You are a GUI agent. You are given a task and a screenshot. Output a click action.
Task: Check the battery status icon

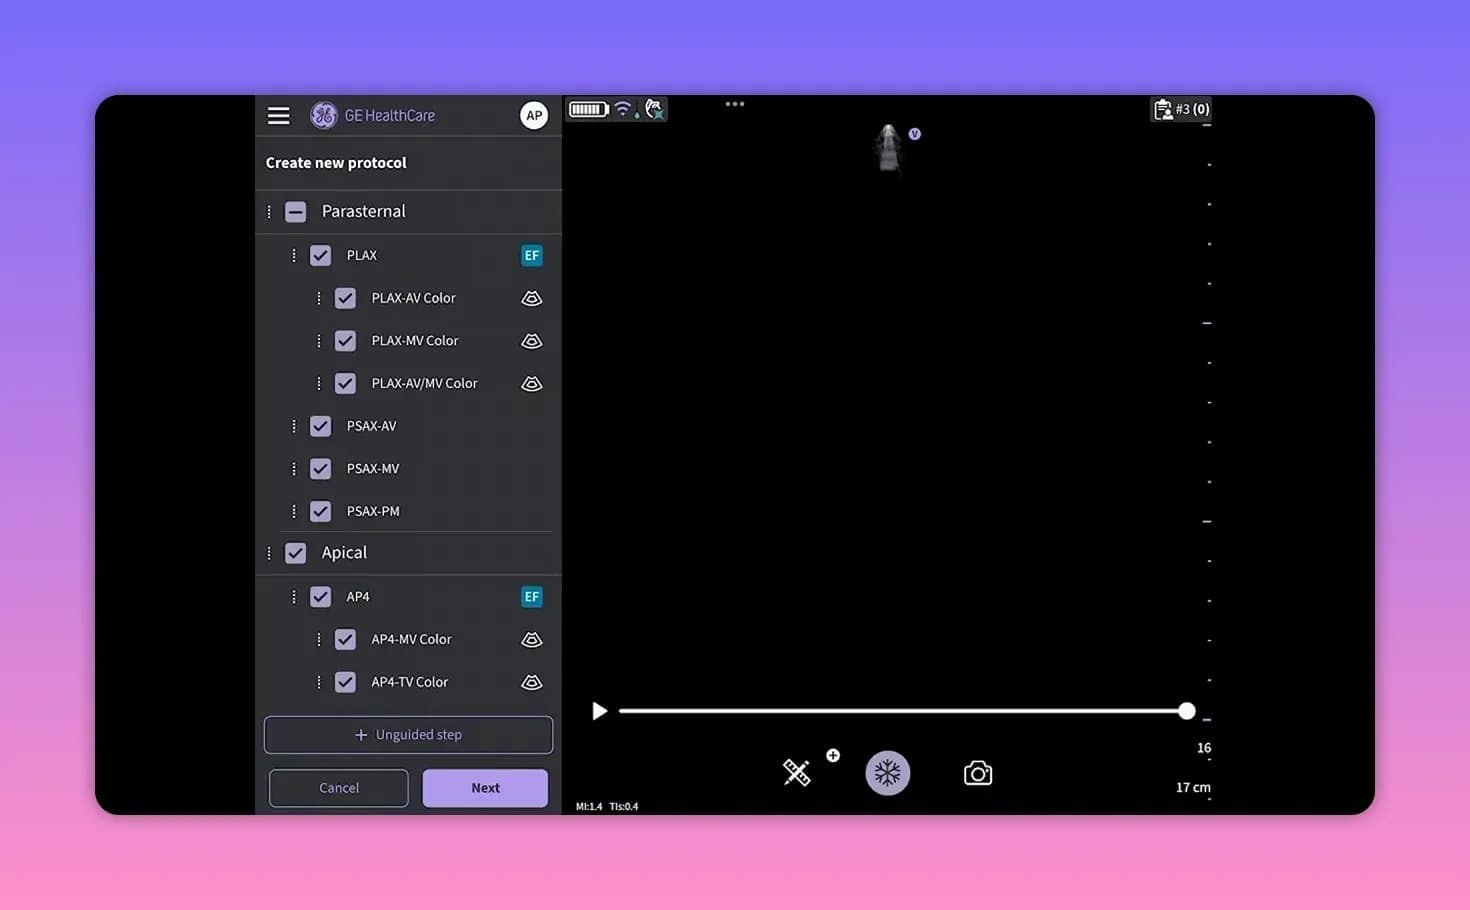point(589,109)
